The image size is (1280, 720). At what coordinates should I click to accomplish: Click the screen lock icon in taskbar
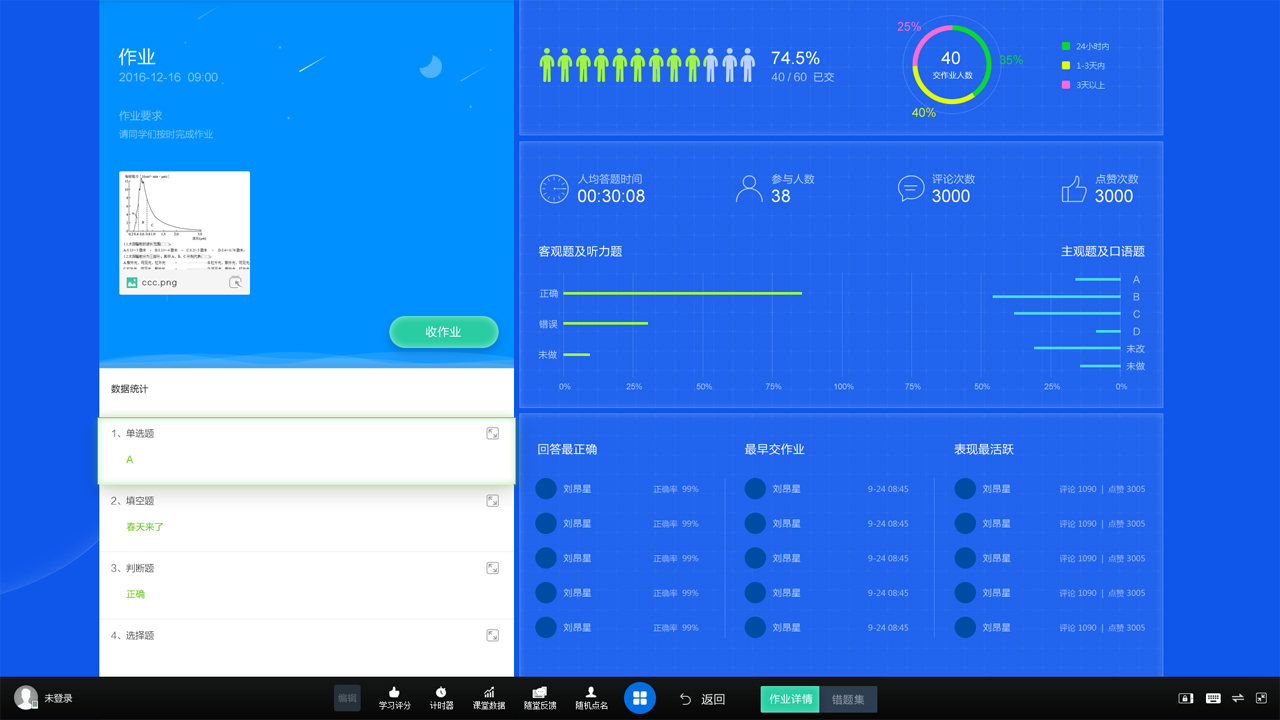[1185, 698]
